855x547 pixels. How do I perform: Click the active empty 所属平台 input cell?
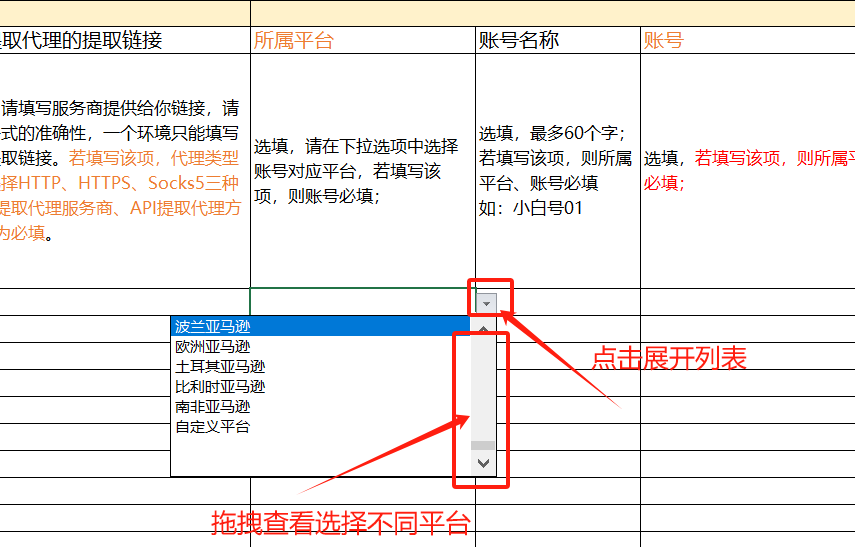click(363, 302)
